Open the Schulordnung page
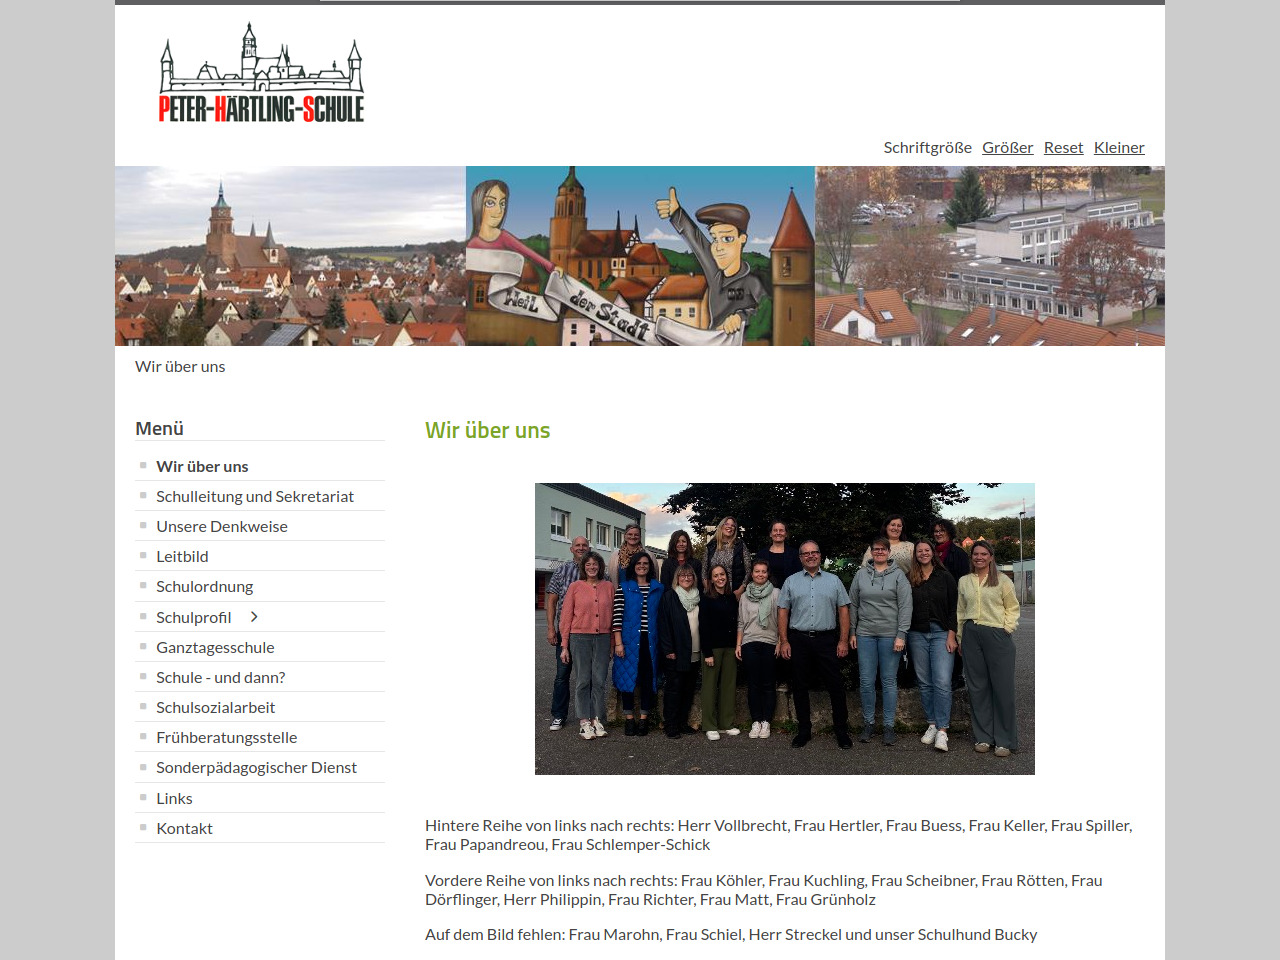 pos(204,586)
